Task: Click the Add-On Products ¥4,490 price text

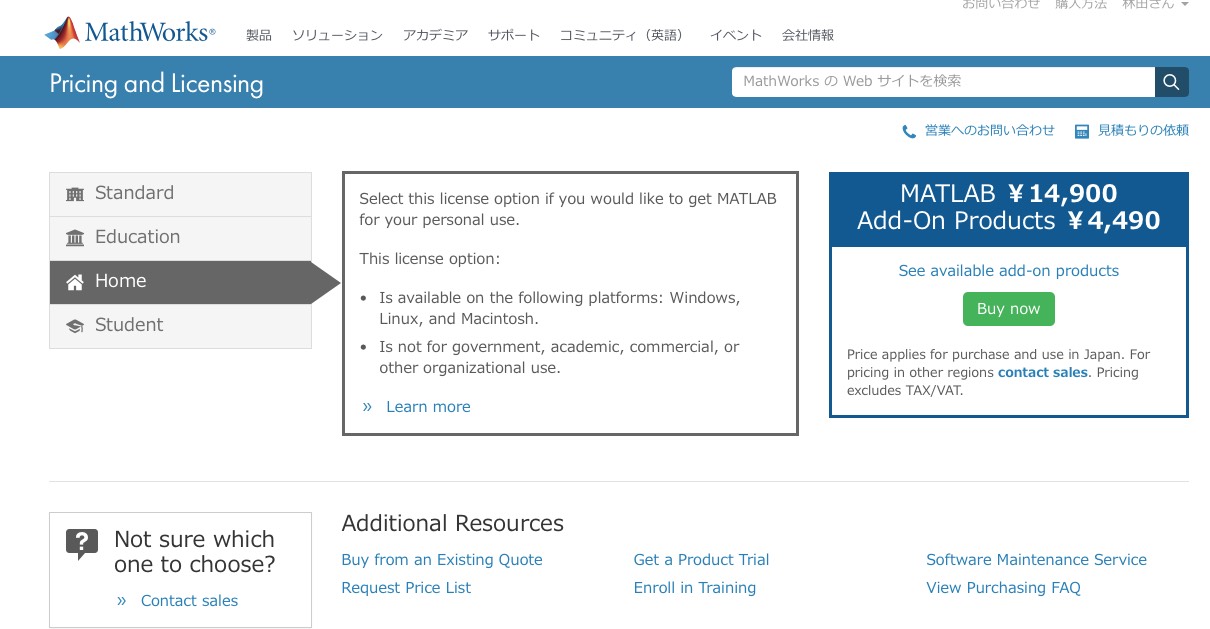Action: (x=1009, y=221)
